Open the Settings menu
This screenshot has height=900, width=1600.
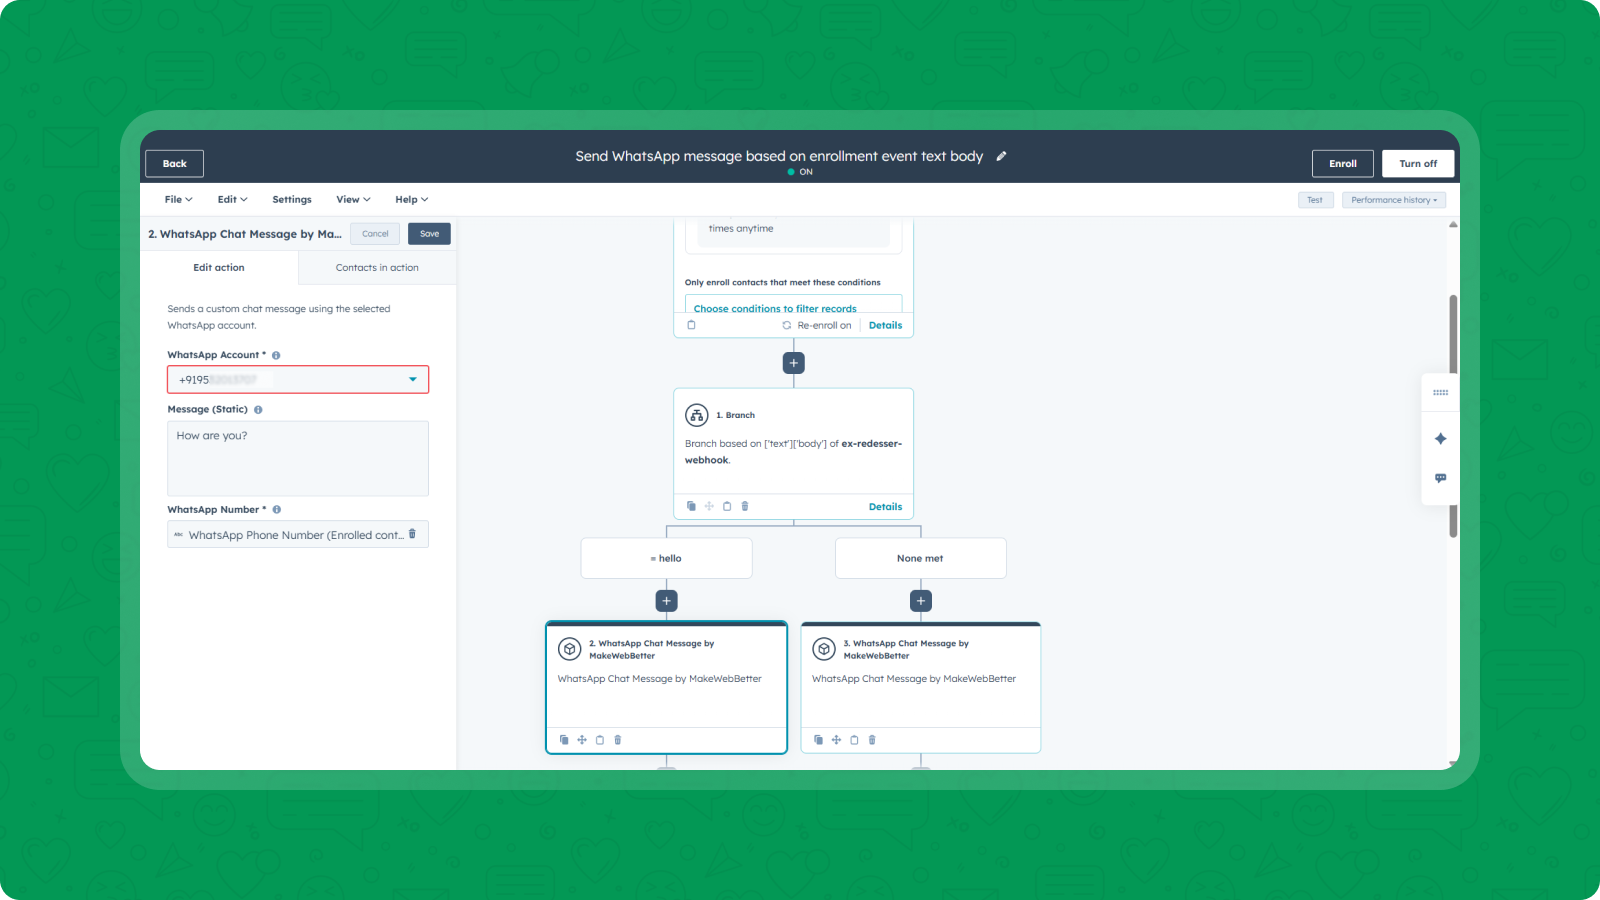click(x=291, y=199)
